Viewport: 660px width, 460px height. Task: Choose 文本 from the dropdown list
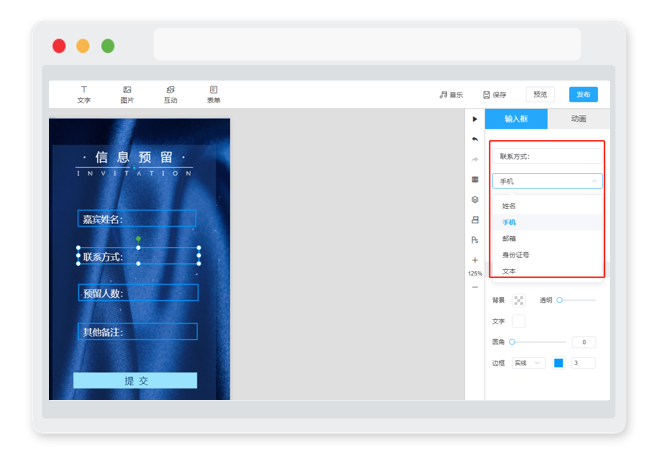[x=547, y=271]
